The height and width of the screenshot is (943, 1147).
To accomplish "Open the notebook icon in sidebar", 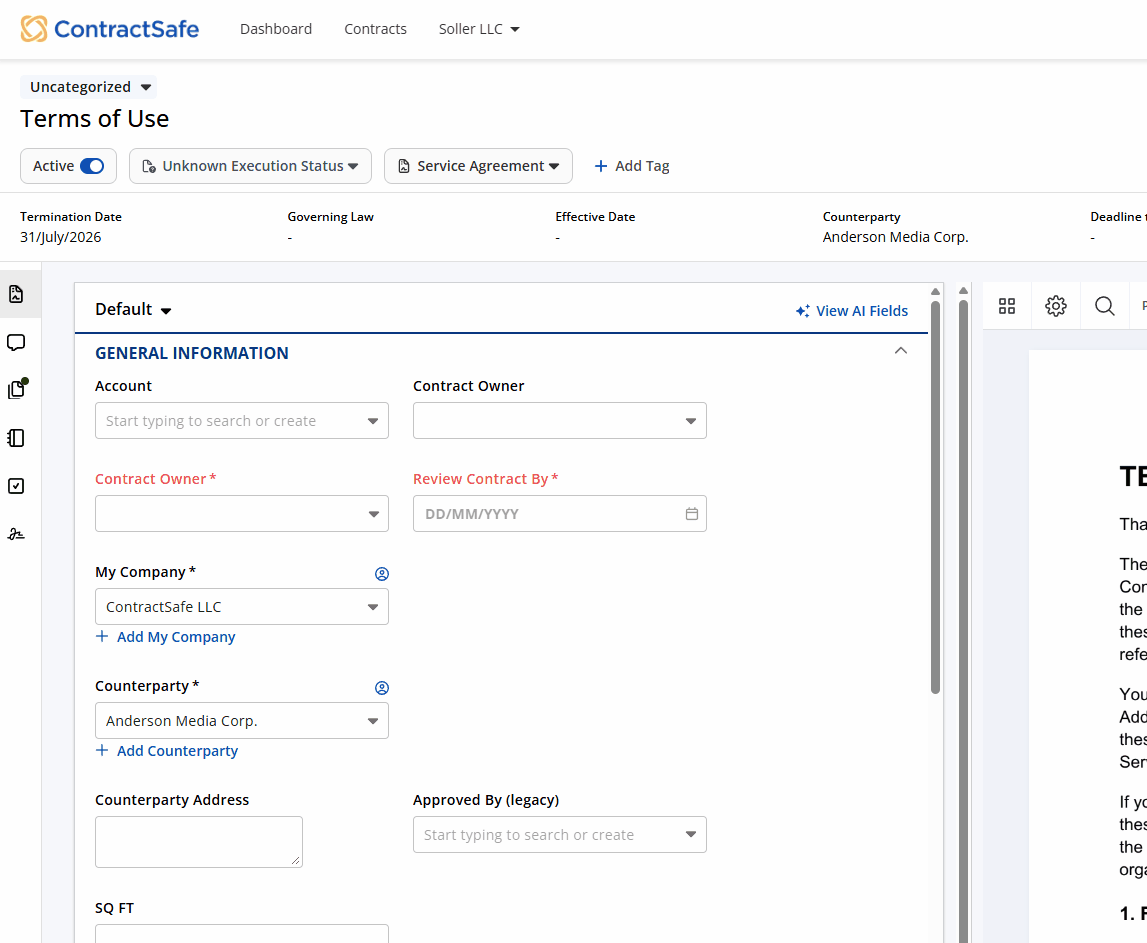I will coord(16,438).
